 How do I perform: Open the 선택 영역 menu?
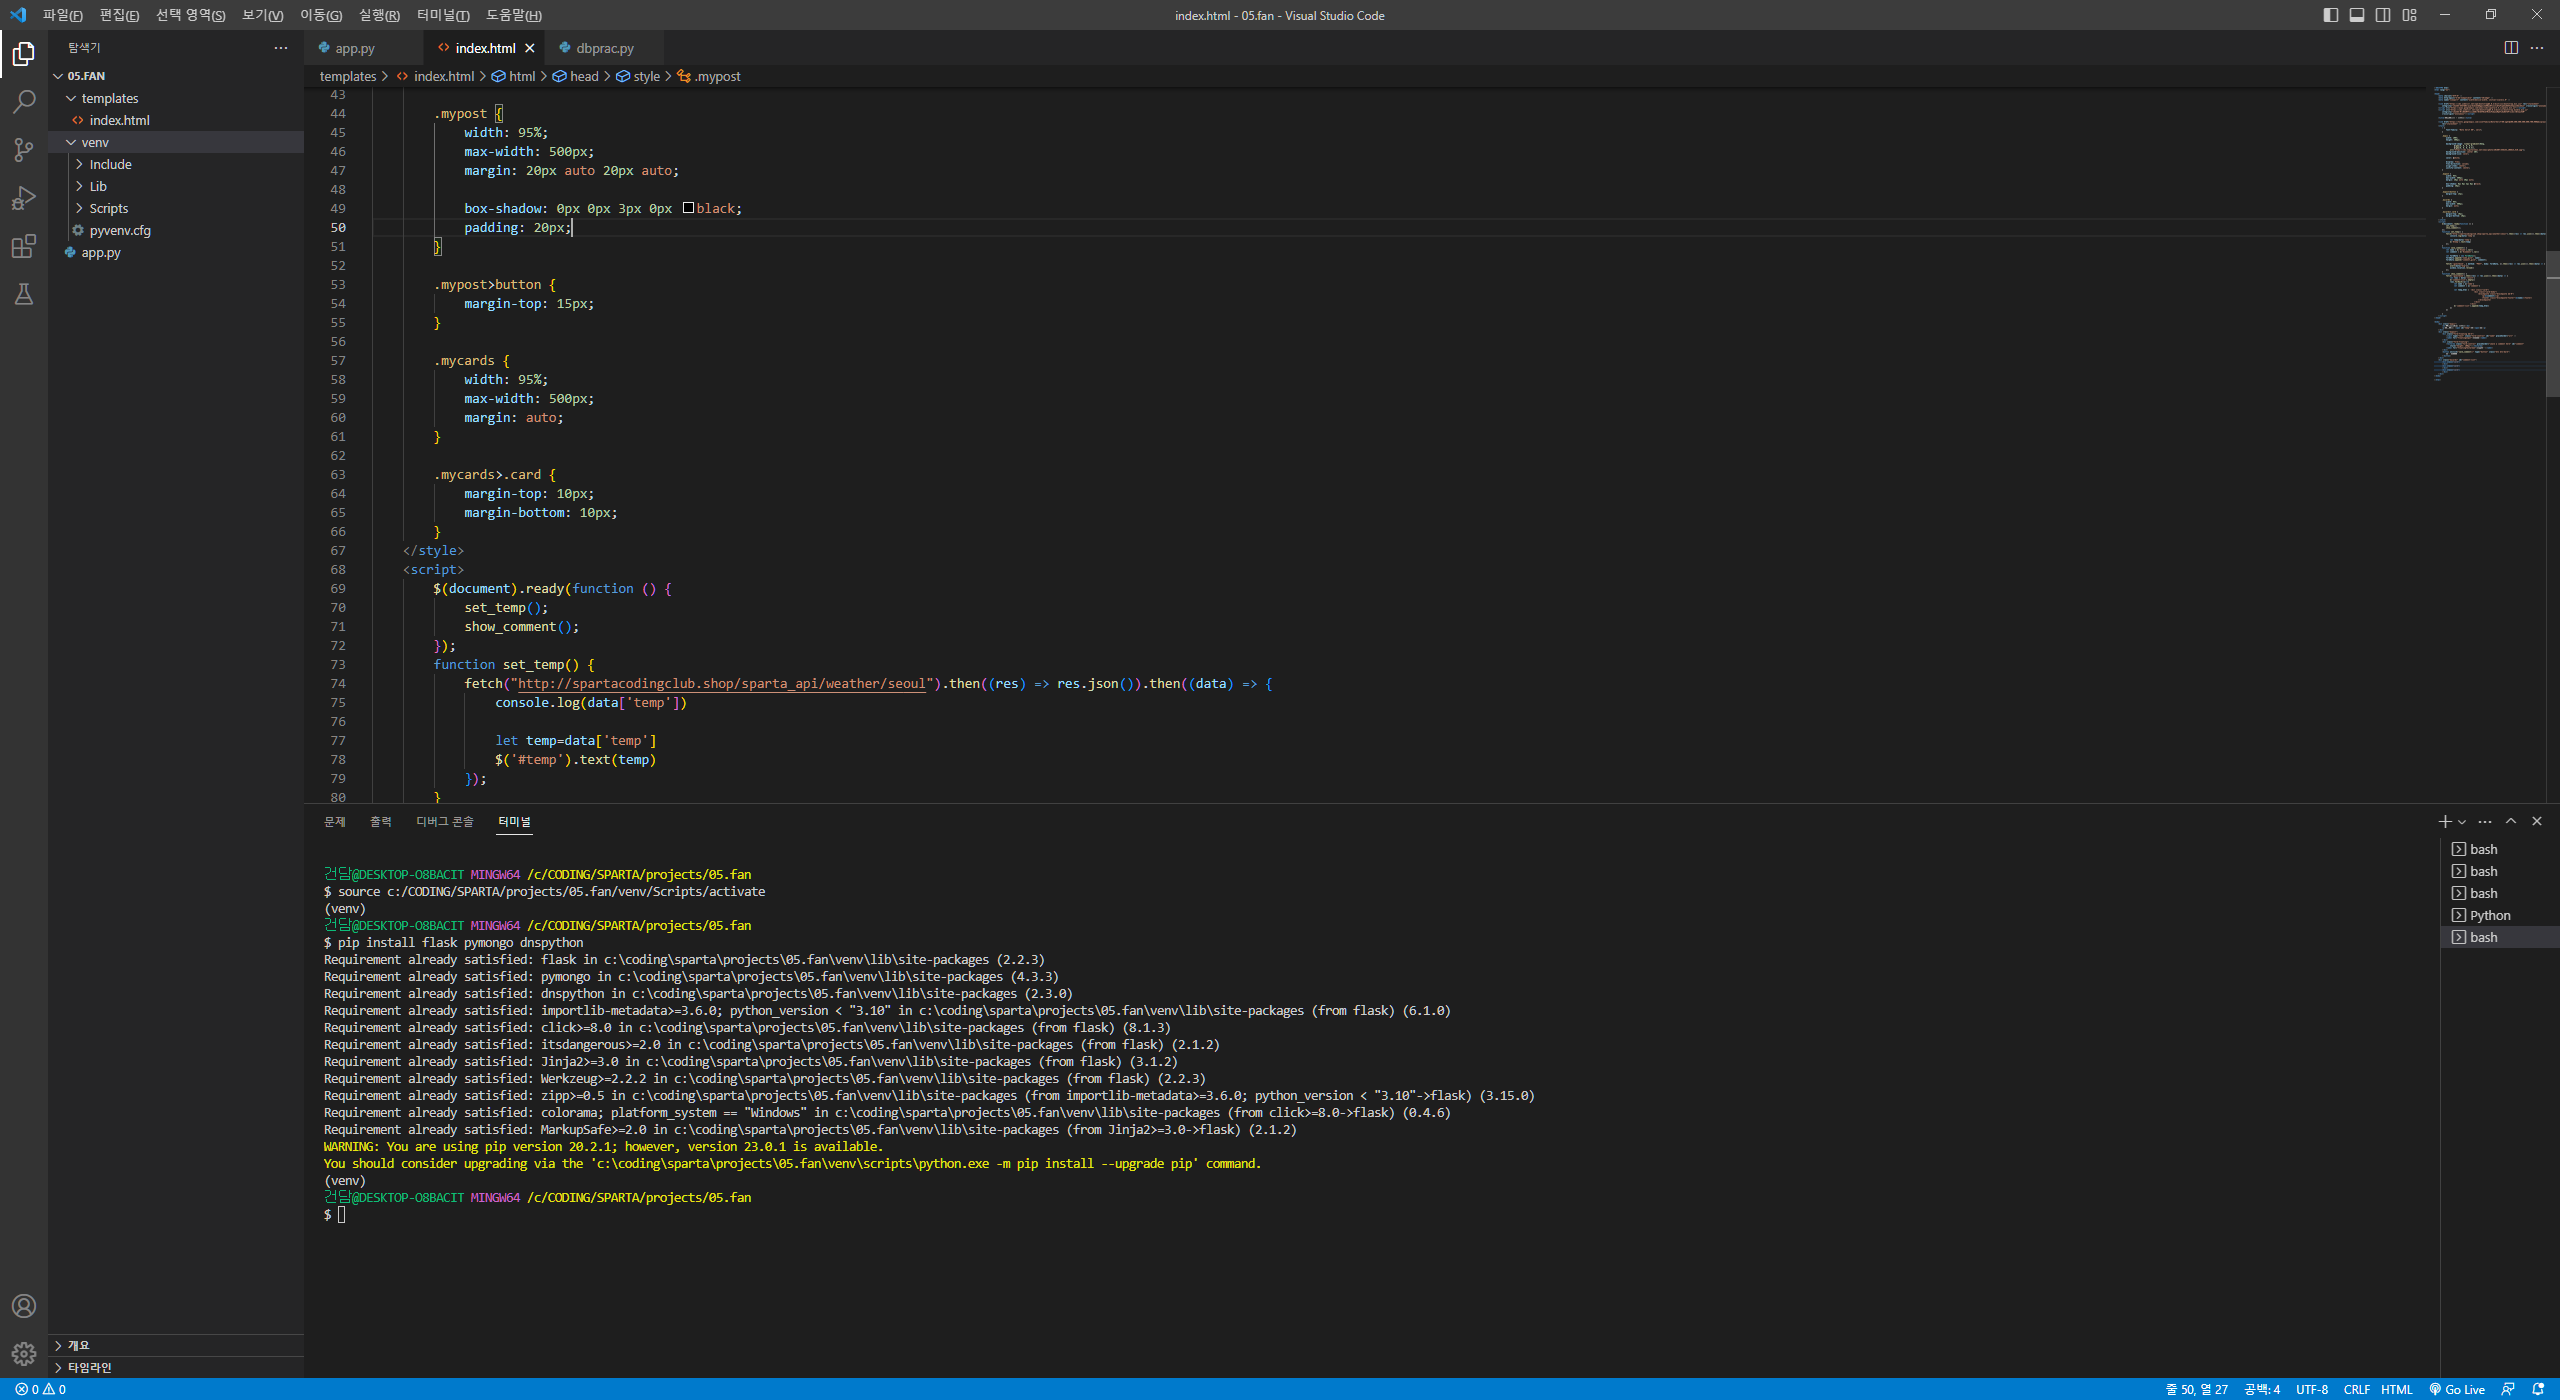[190, 15]
